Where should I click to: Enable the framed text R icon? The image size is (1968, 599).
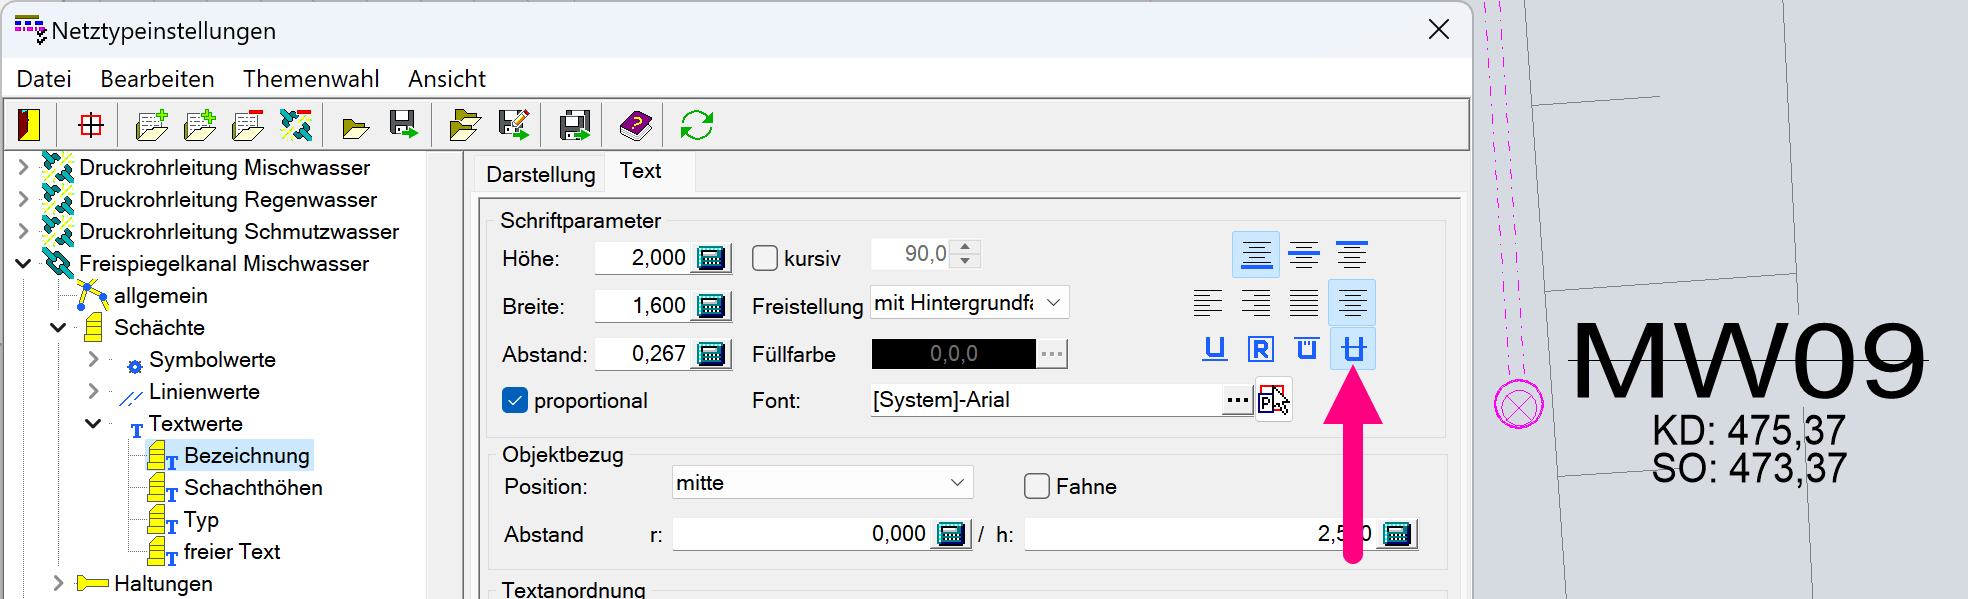pyautogui.click(x=1260, y=349)
